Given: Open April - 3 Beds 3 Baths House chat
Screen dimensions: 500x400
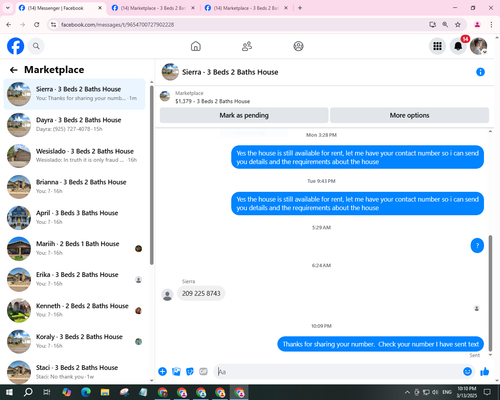Looking at the screenshot, I should pyautogui.click(x=75, y=218).
